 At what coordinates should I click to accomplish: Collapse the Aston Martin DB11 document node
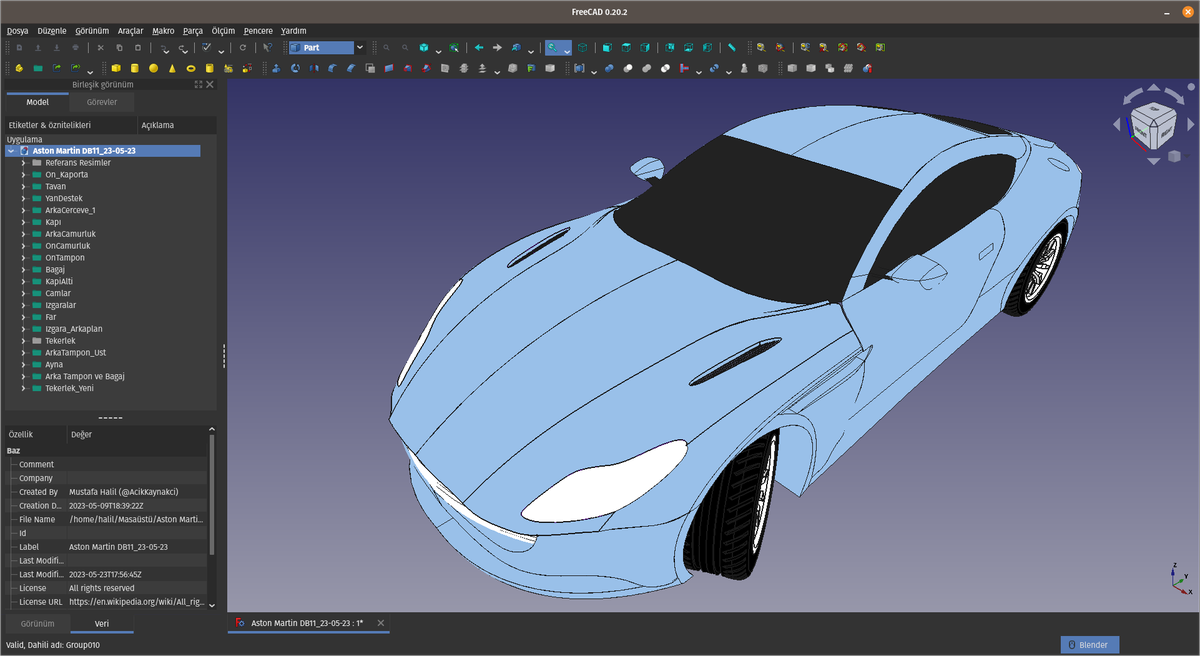point(10,151)
